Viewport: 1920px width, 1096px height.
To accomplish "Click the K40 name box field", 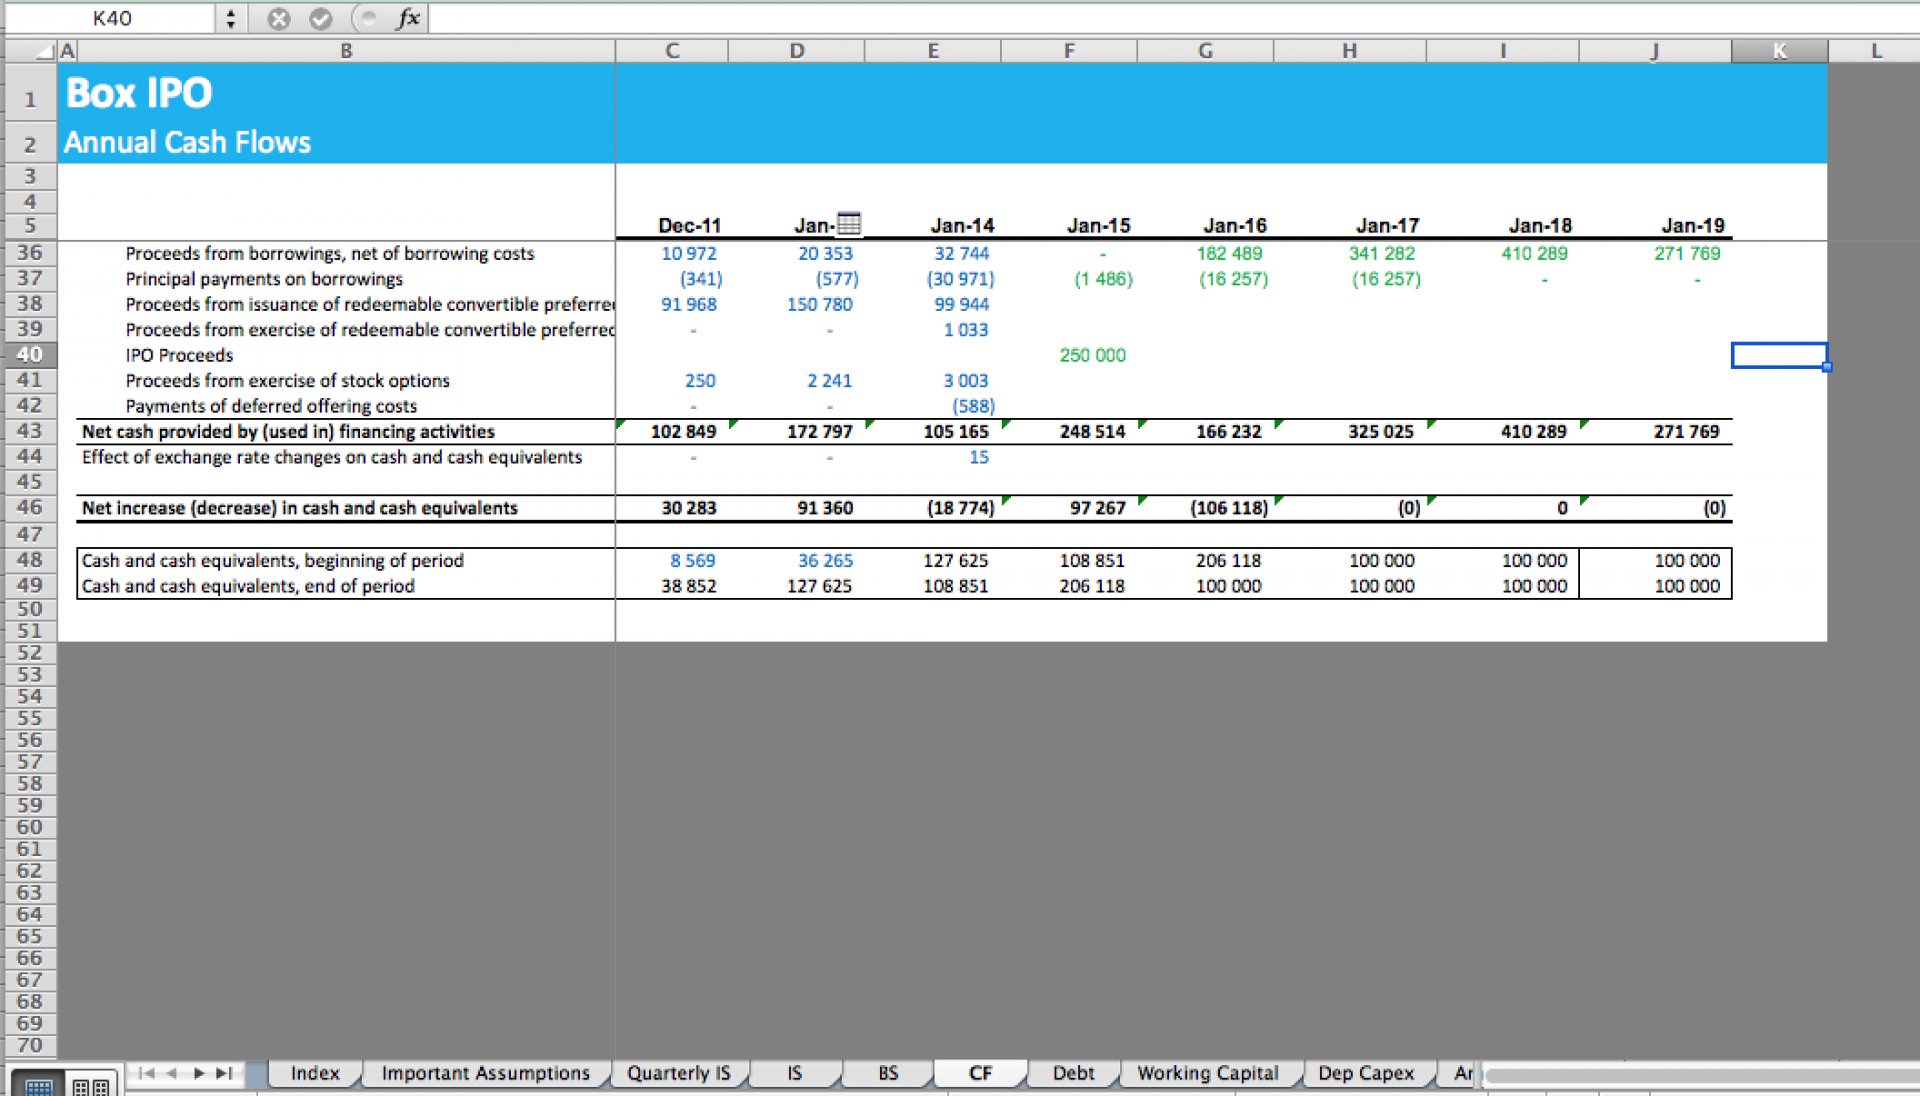I will 112,18.
